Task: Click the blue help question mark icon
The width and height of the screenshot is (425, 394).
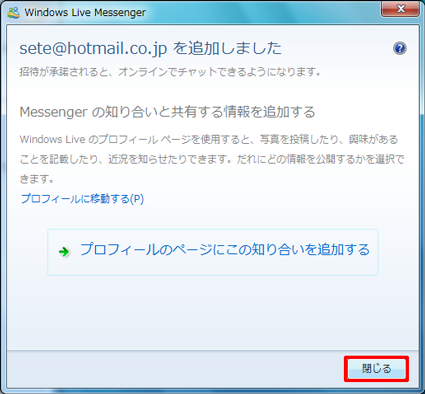Action: [x=400, y=49]
